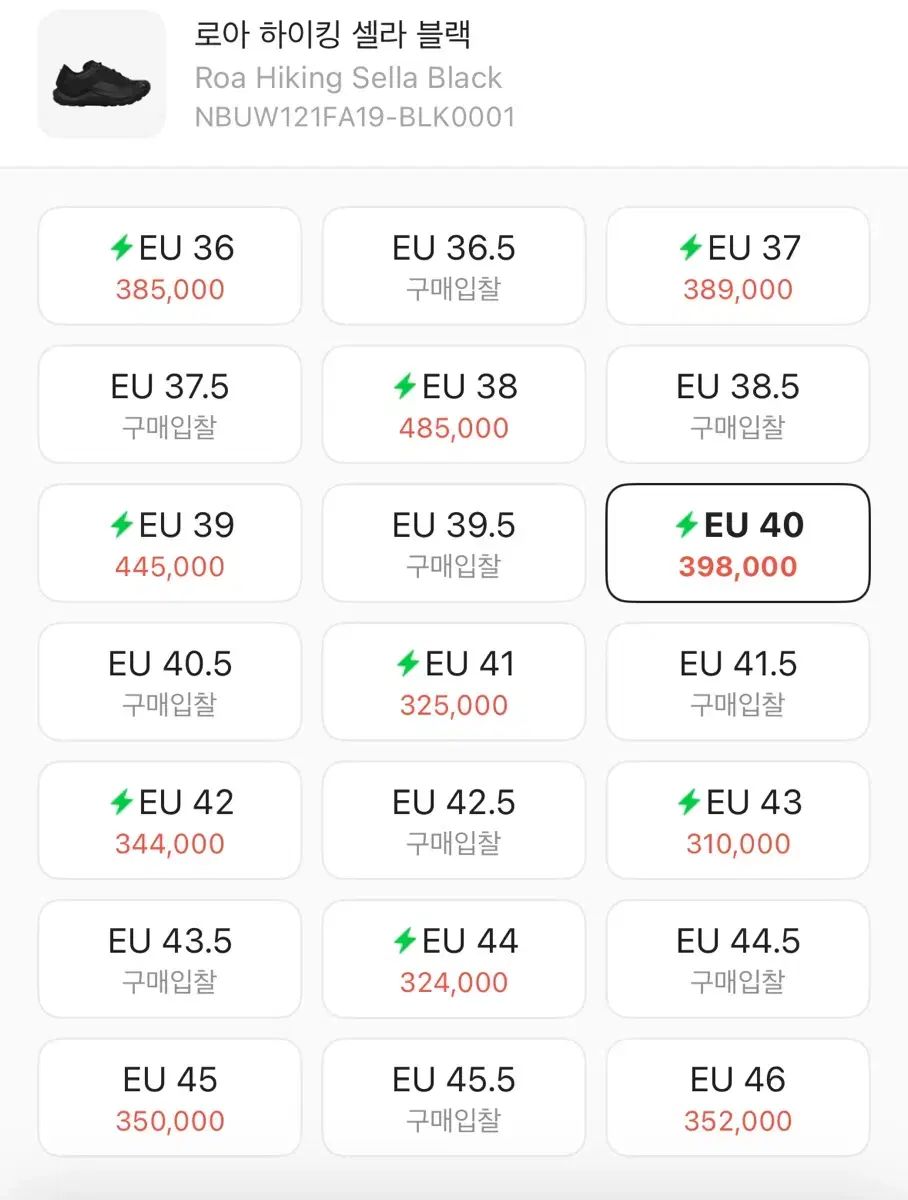Click the lightning icon beside EU 37
Image resolution: width=908 pixels, height=1200 pixels.
[690, 247]
